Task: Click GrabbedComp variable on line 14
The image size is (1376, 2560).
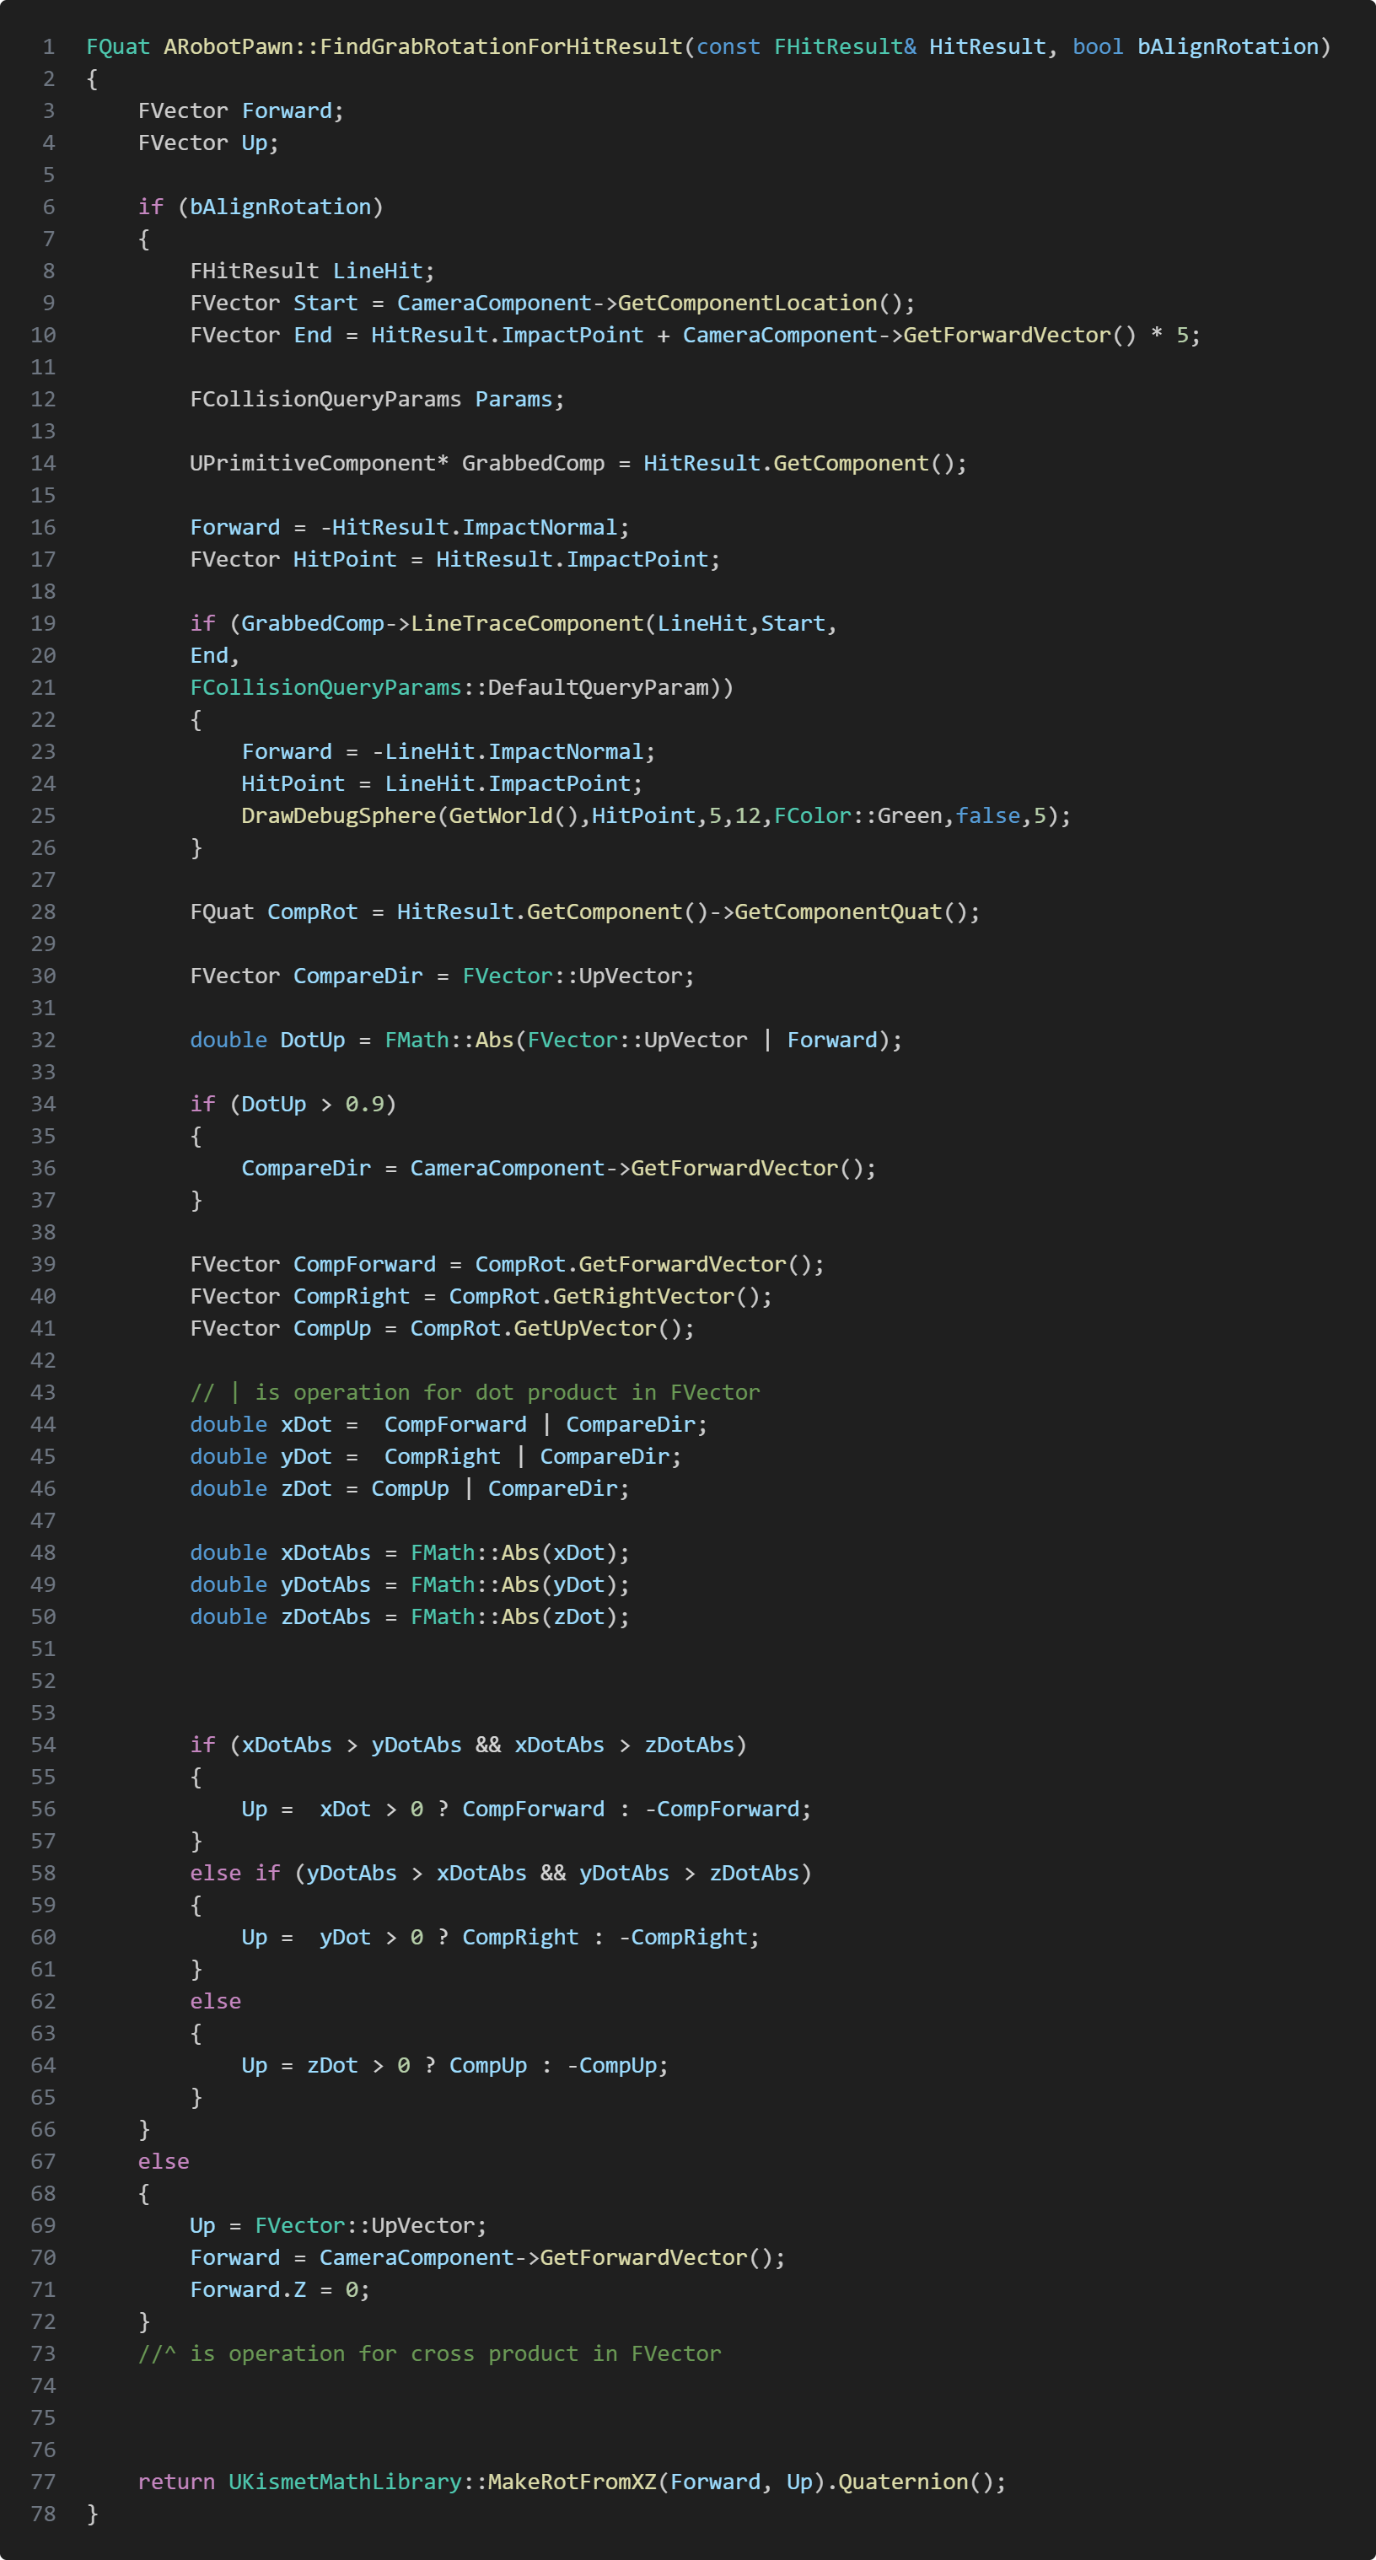Action: coord(532,464)
